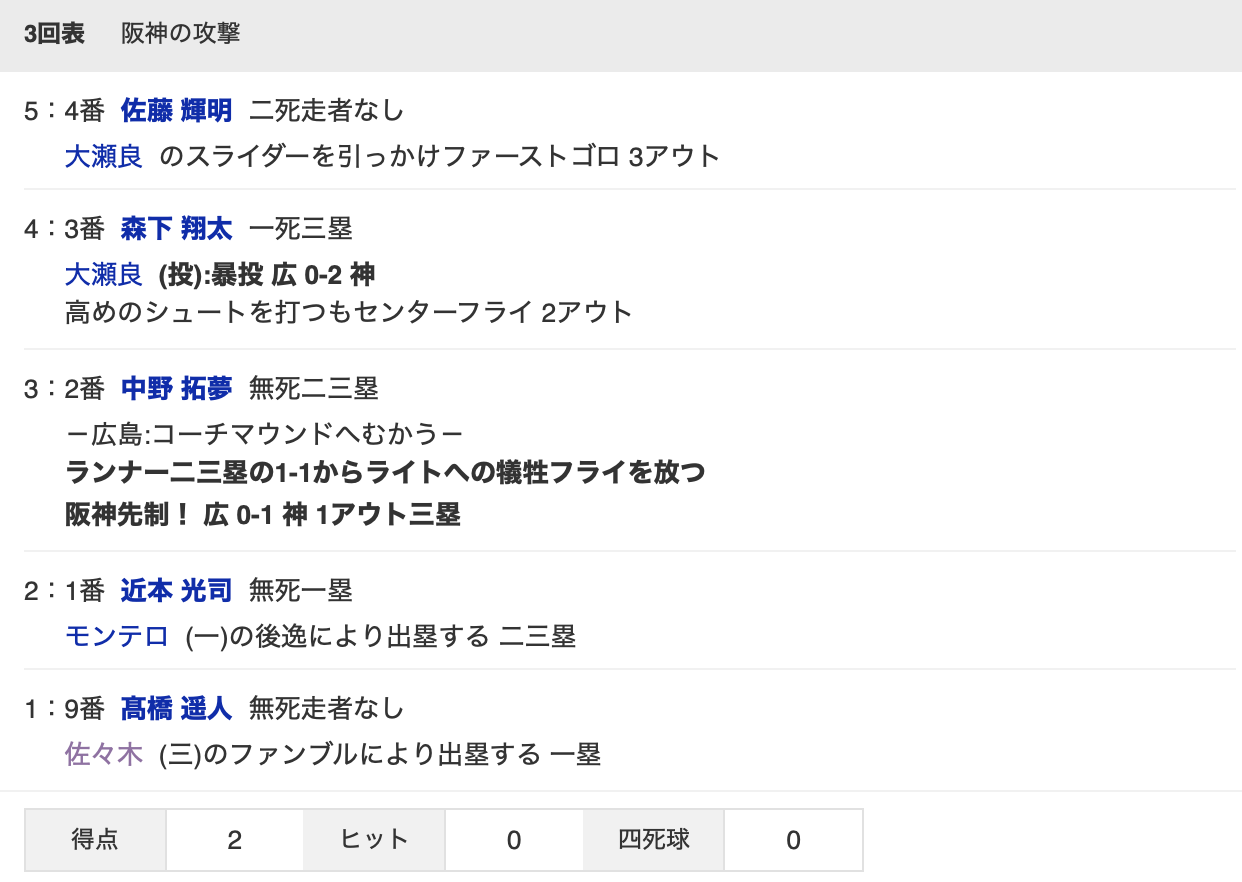The image size is (1242, 882).
Task: Click the 得点 cell label
Action: coord(95,840)
